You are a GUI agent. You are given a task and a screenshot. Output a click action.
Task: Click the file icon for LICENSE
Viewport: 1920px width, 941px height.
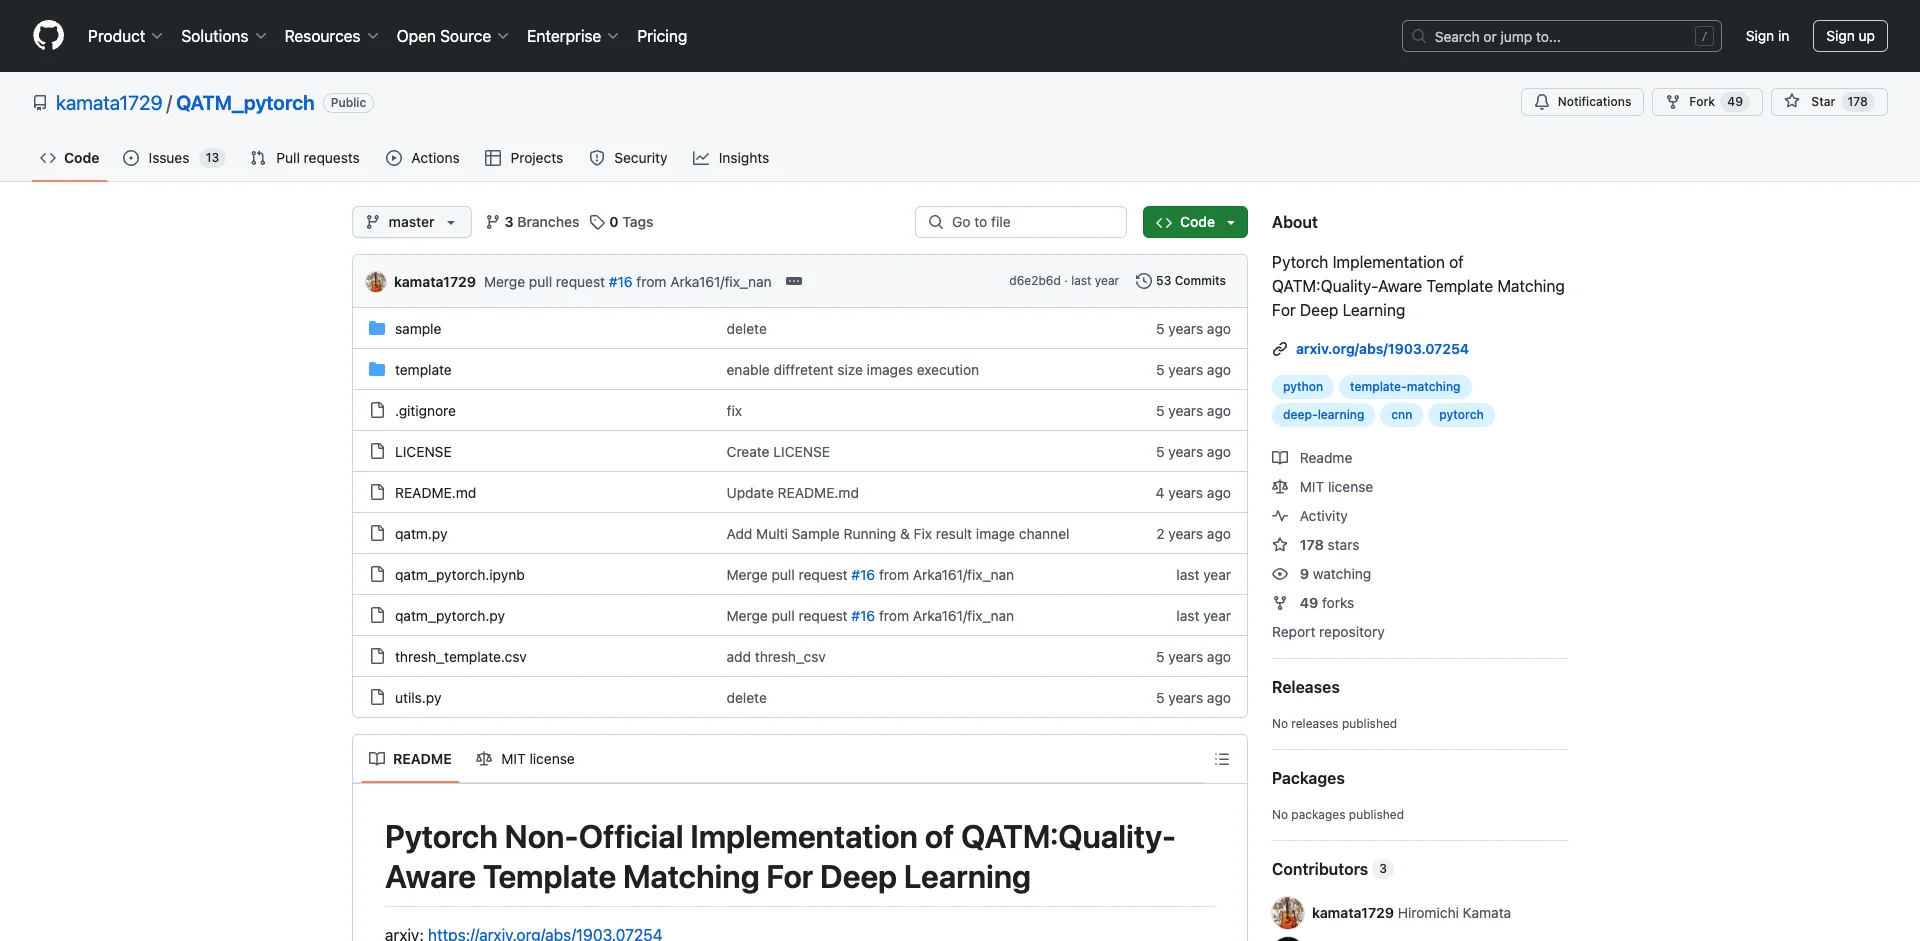coord(377,451)
